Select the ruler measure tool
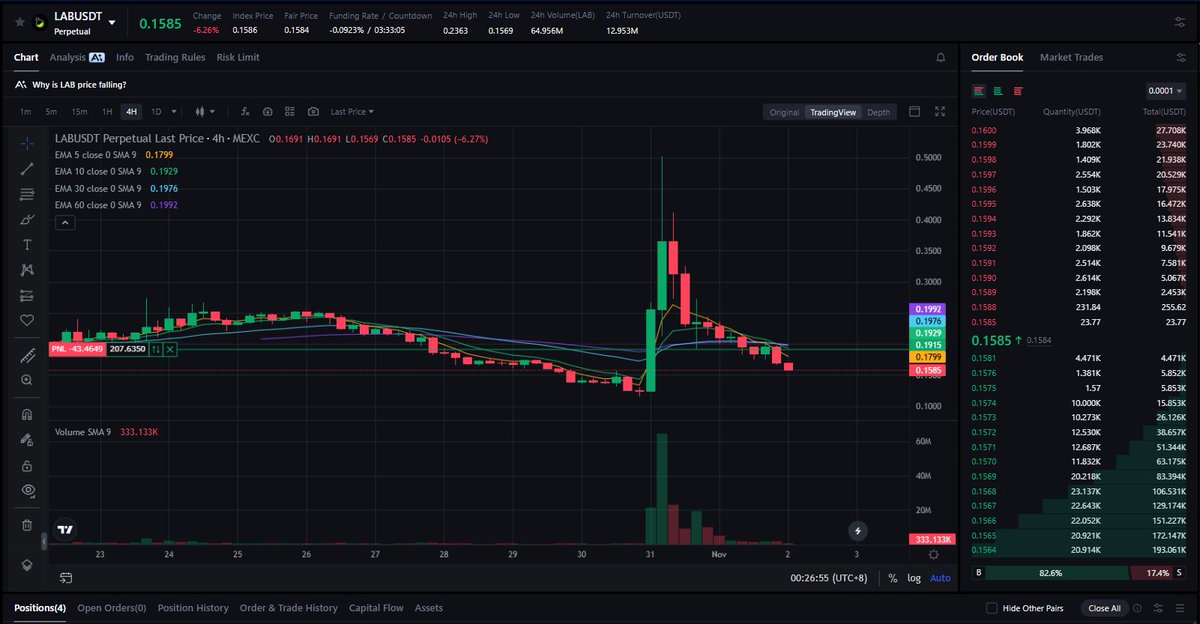The height and width of the screenshot is (624, 1200). [x=27, y=355]
